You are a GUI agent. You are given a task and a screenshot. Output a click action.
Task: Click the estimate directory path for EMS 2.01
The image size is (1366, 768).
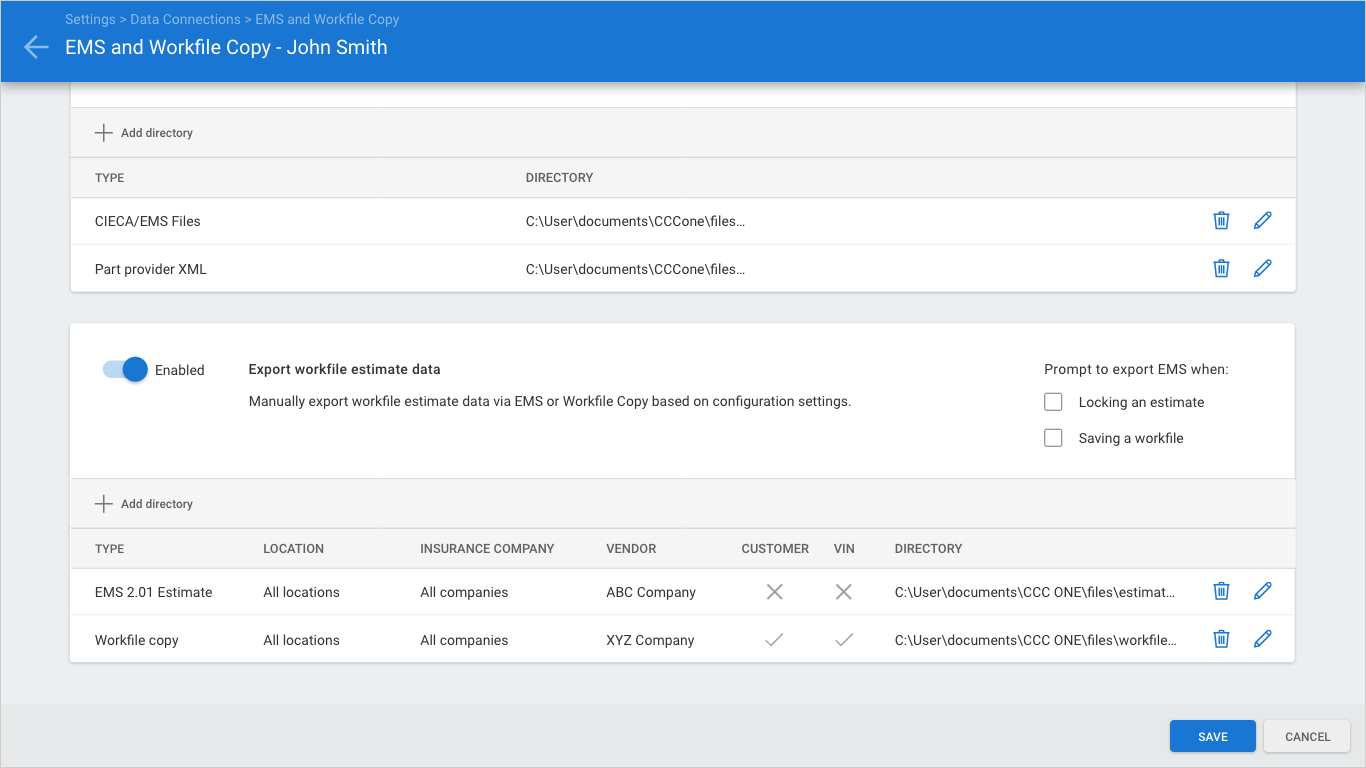[x=1035, y=592]
